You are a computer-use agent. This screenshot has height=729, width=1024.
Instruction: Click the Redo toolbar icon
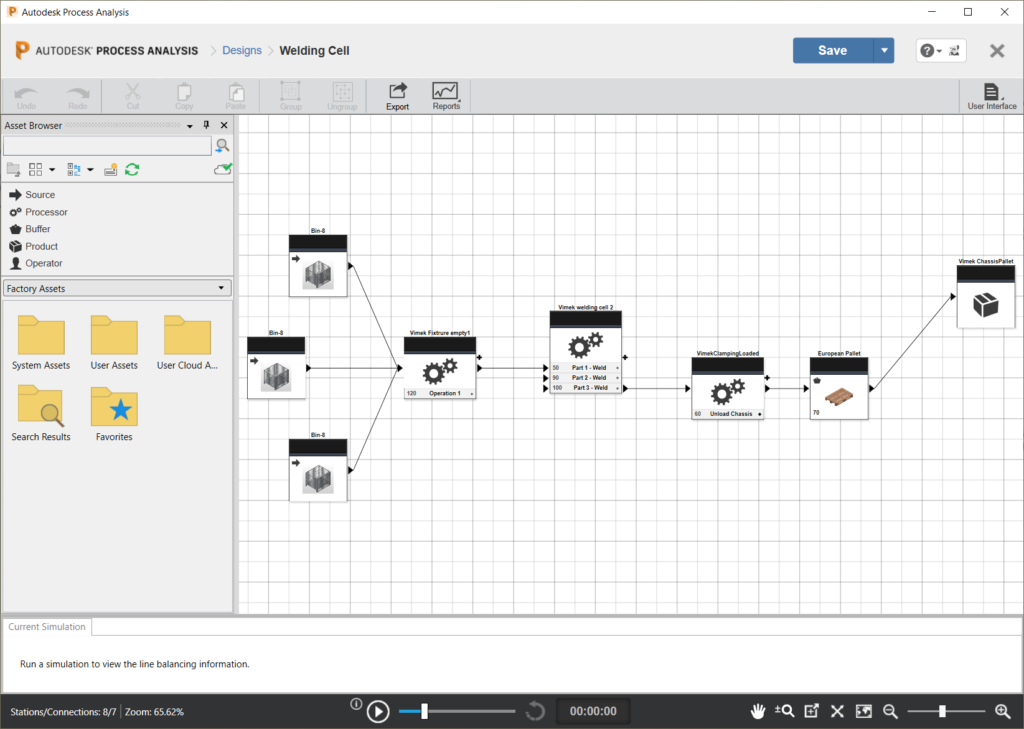coord(77,96)
